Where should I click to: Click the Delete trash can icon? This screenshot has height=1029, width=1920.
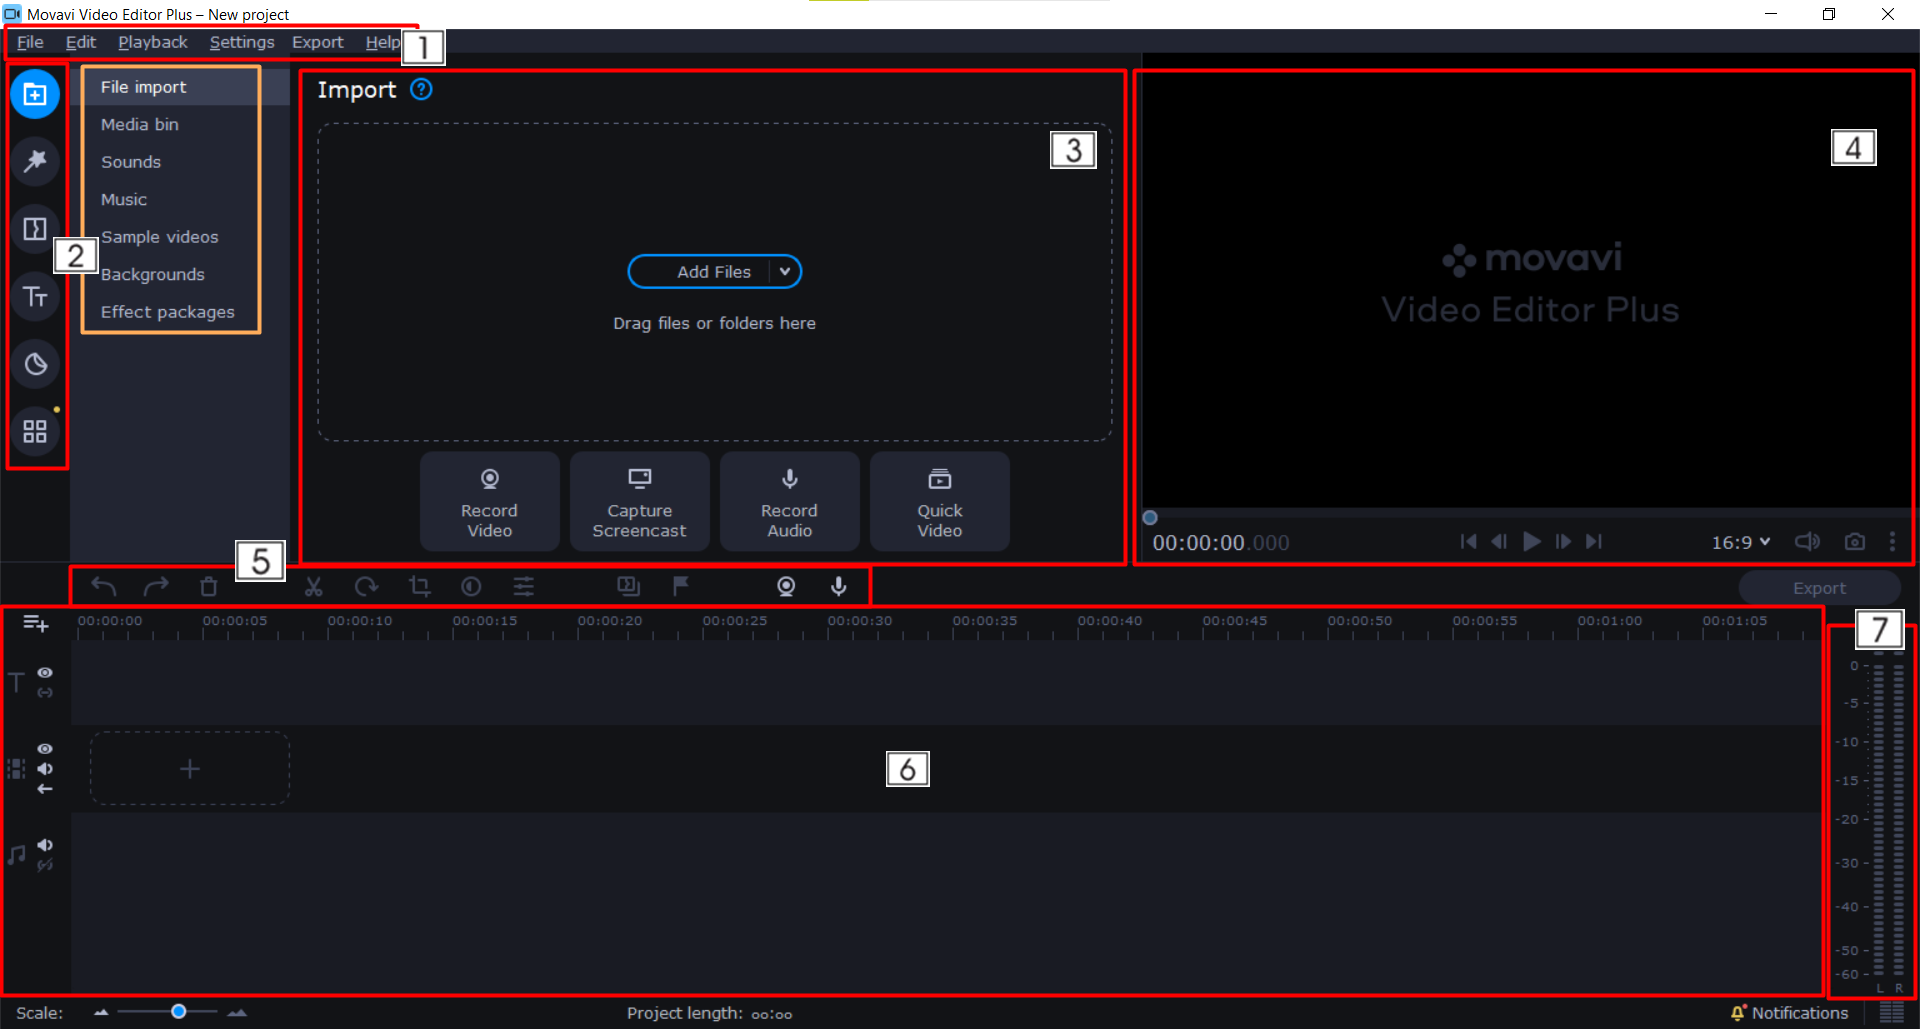pyautogui.click(x=208, y=586)
